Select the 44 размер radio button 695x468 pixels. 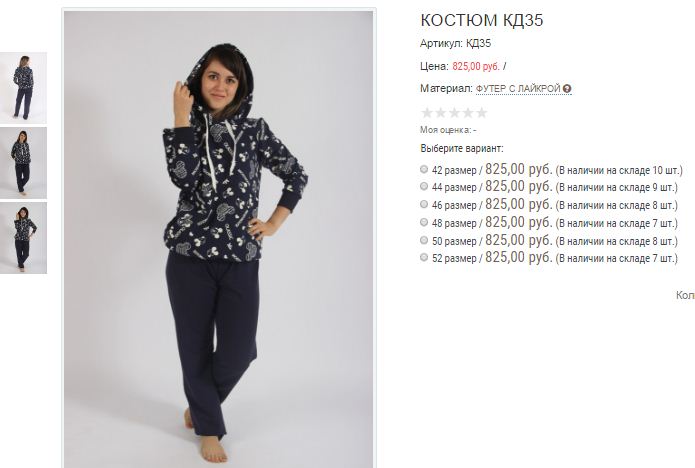(x=424, y=187)
